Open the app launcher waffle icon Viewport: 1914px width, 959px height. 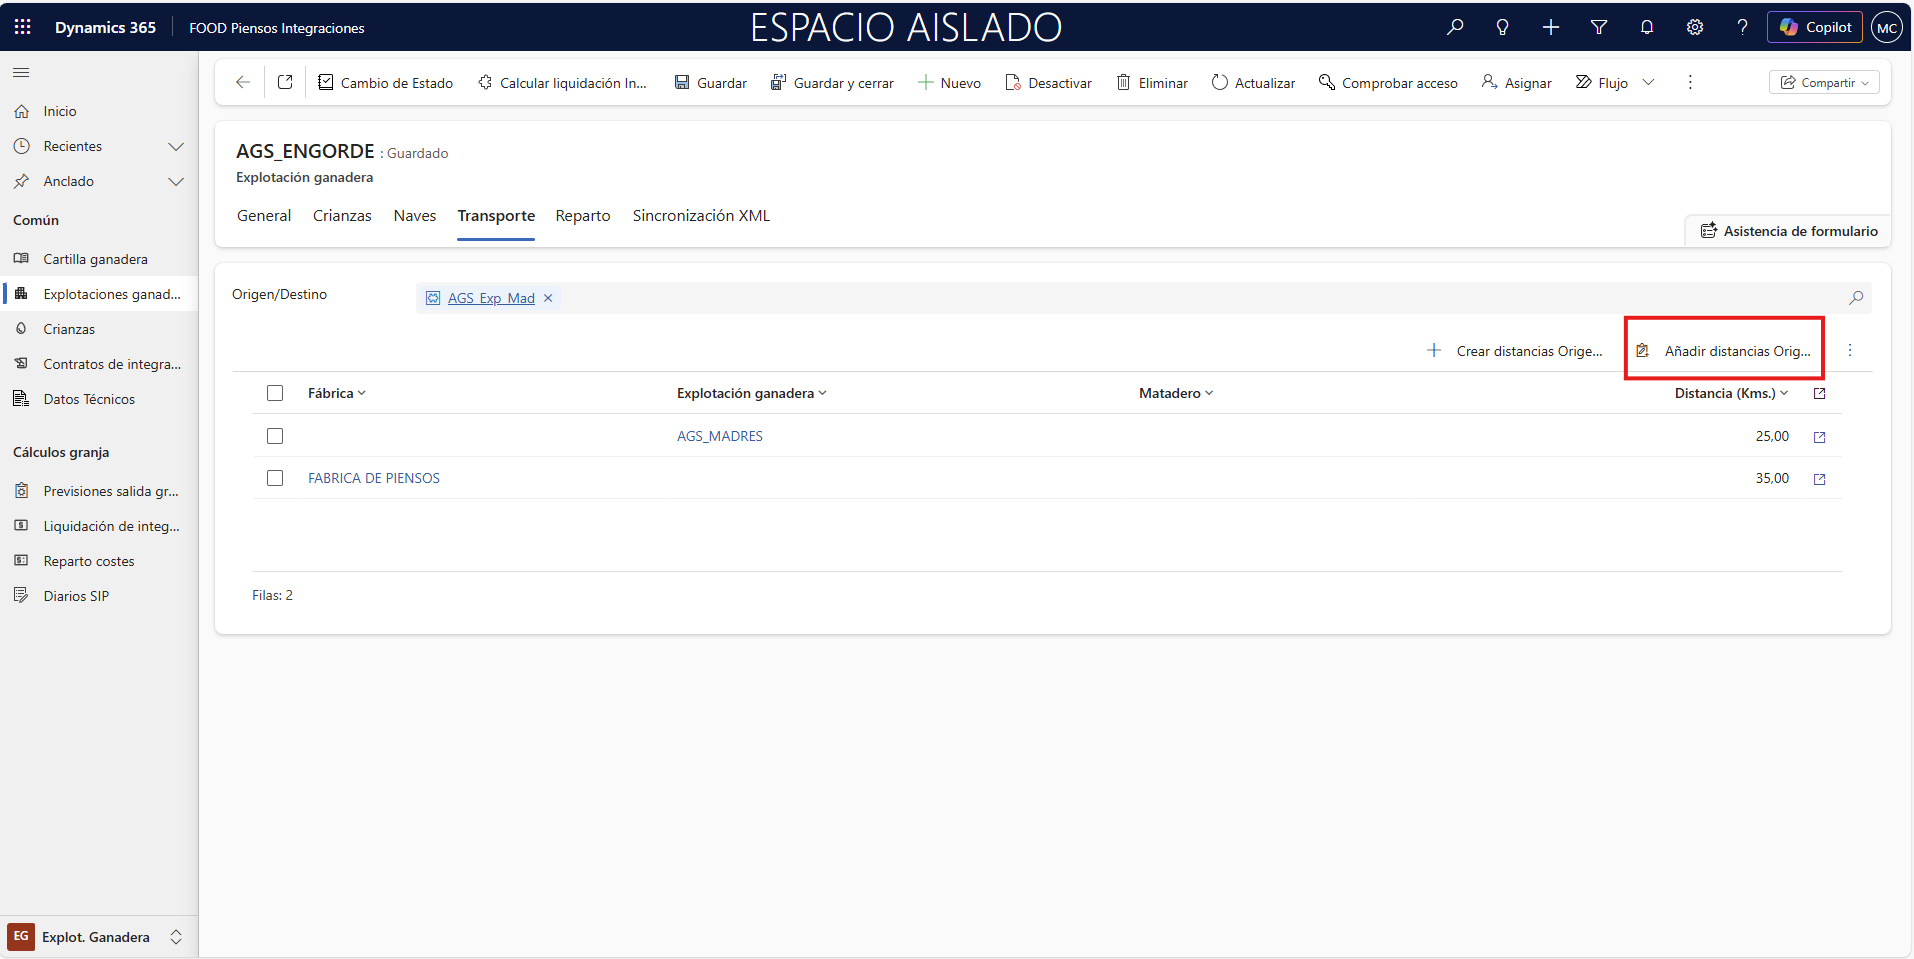pyautogui.click(x=22, y=27)
